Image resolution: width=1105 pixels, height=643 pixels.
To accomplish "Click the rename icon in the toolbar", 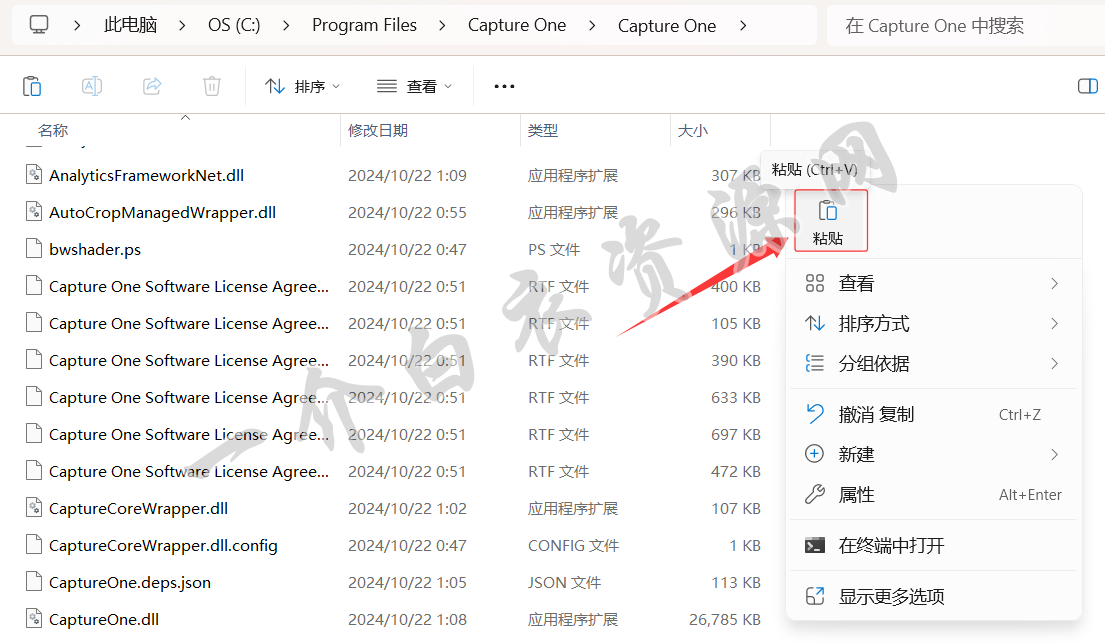I will (92, 86).
